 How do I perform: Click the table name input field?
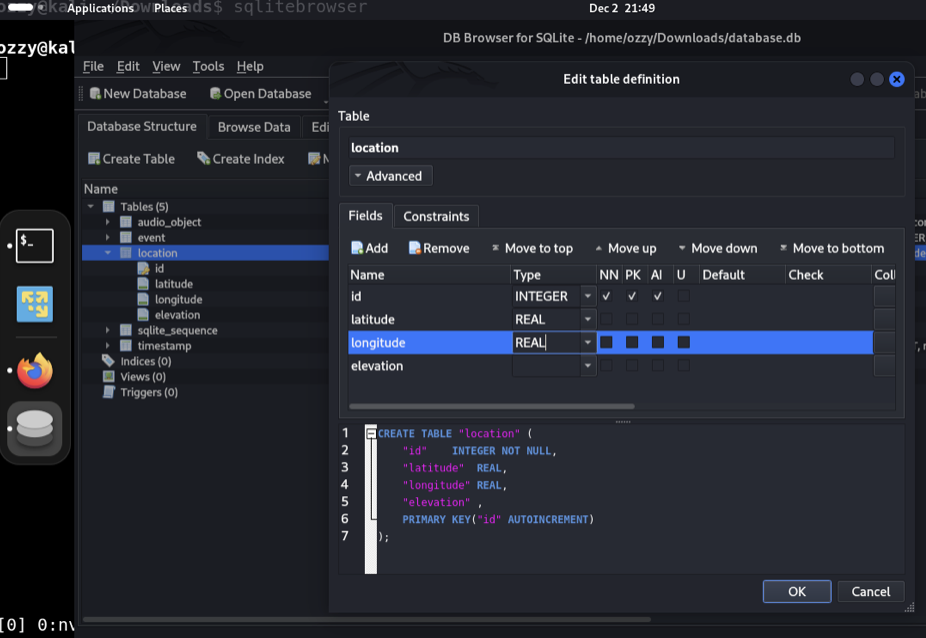pos(621,148)
